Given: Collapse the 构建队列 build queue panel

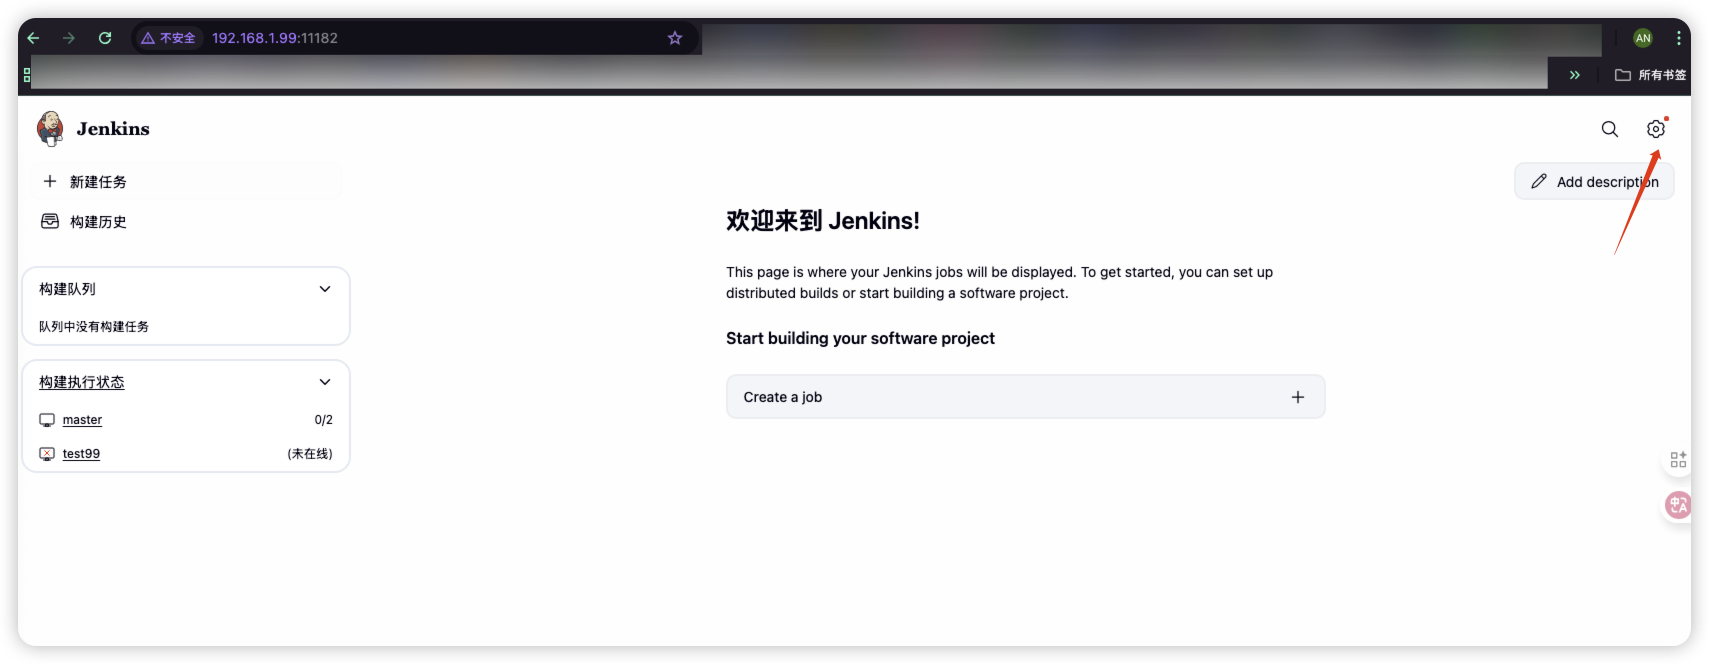Looking at the screenshot, I should coord(325,289).
